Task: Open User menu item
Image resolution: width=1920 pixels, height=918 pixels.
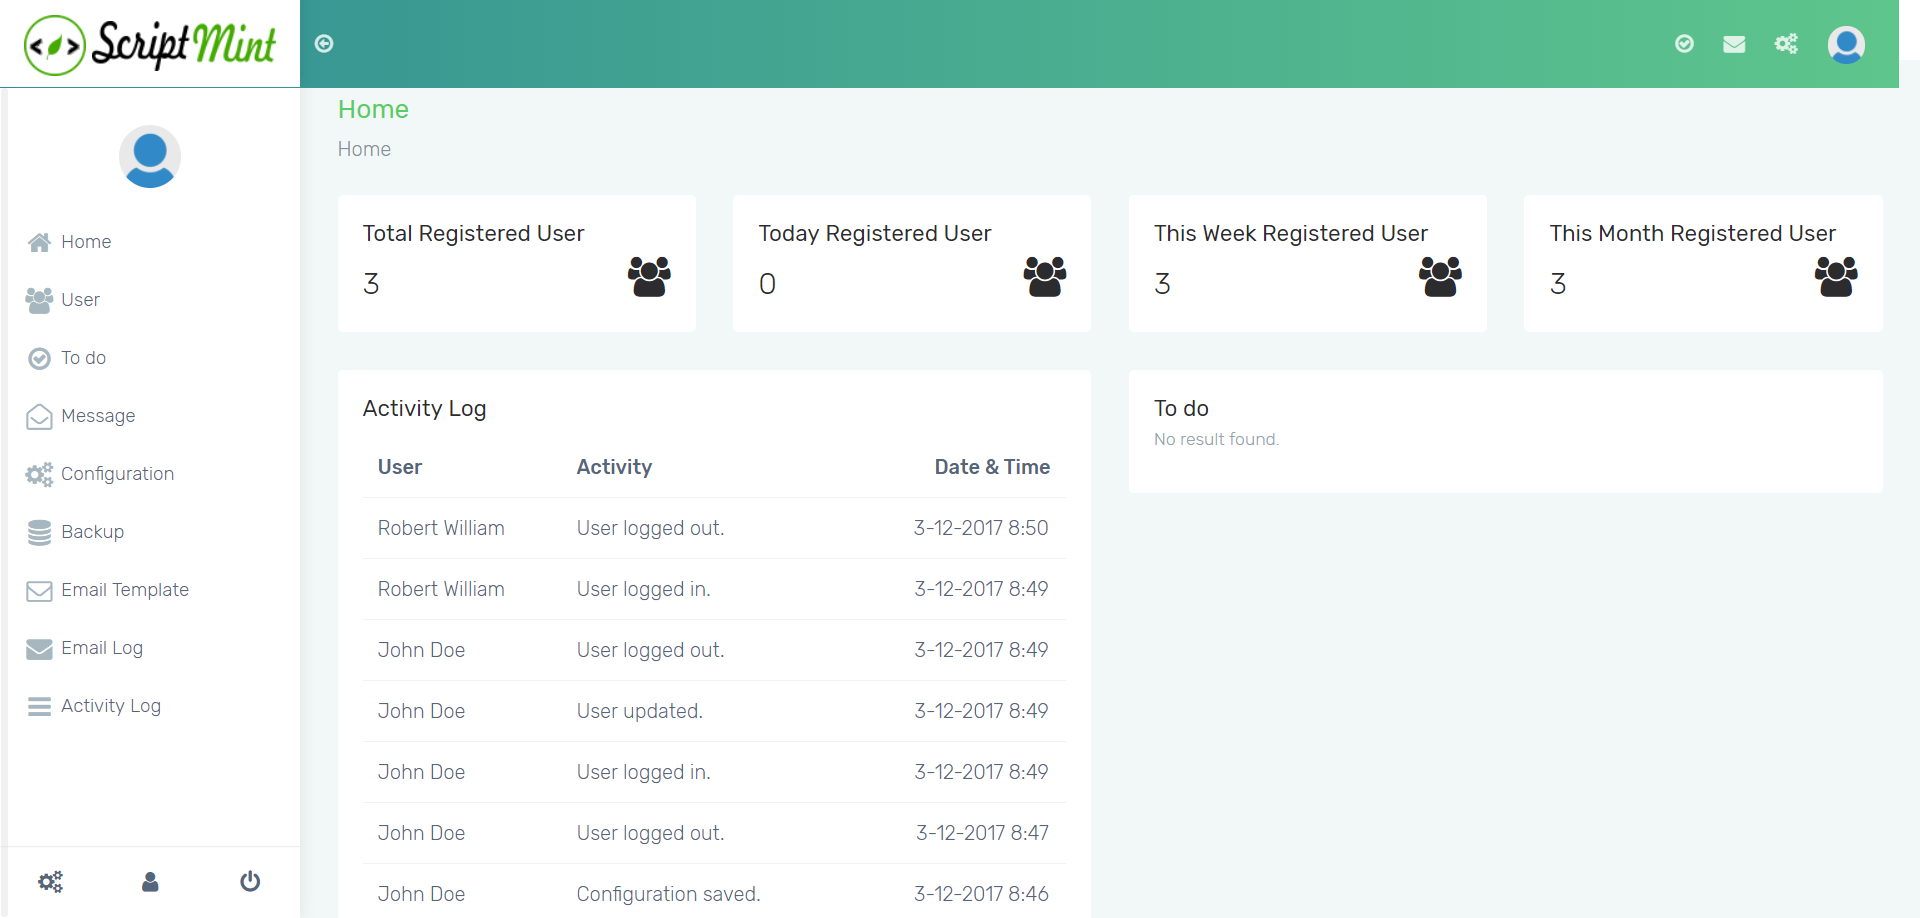Action: [x=80, y=300]
